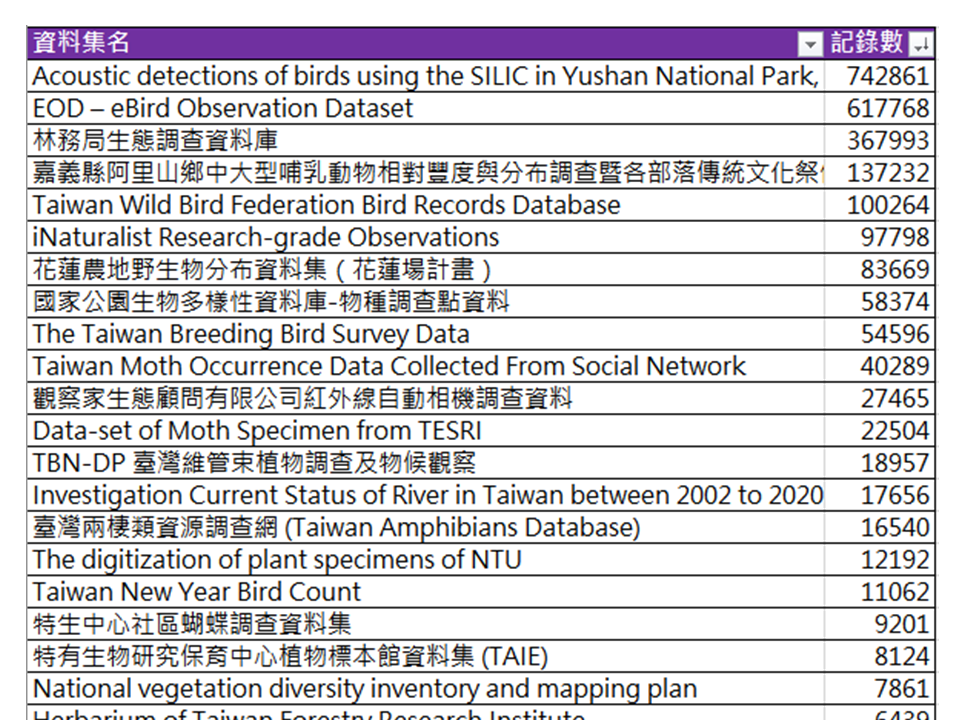Viewport: 960px width, 720px height.
Task: Select the record count cell 367993
Action: (887, 140)
